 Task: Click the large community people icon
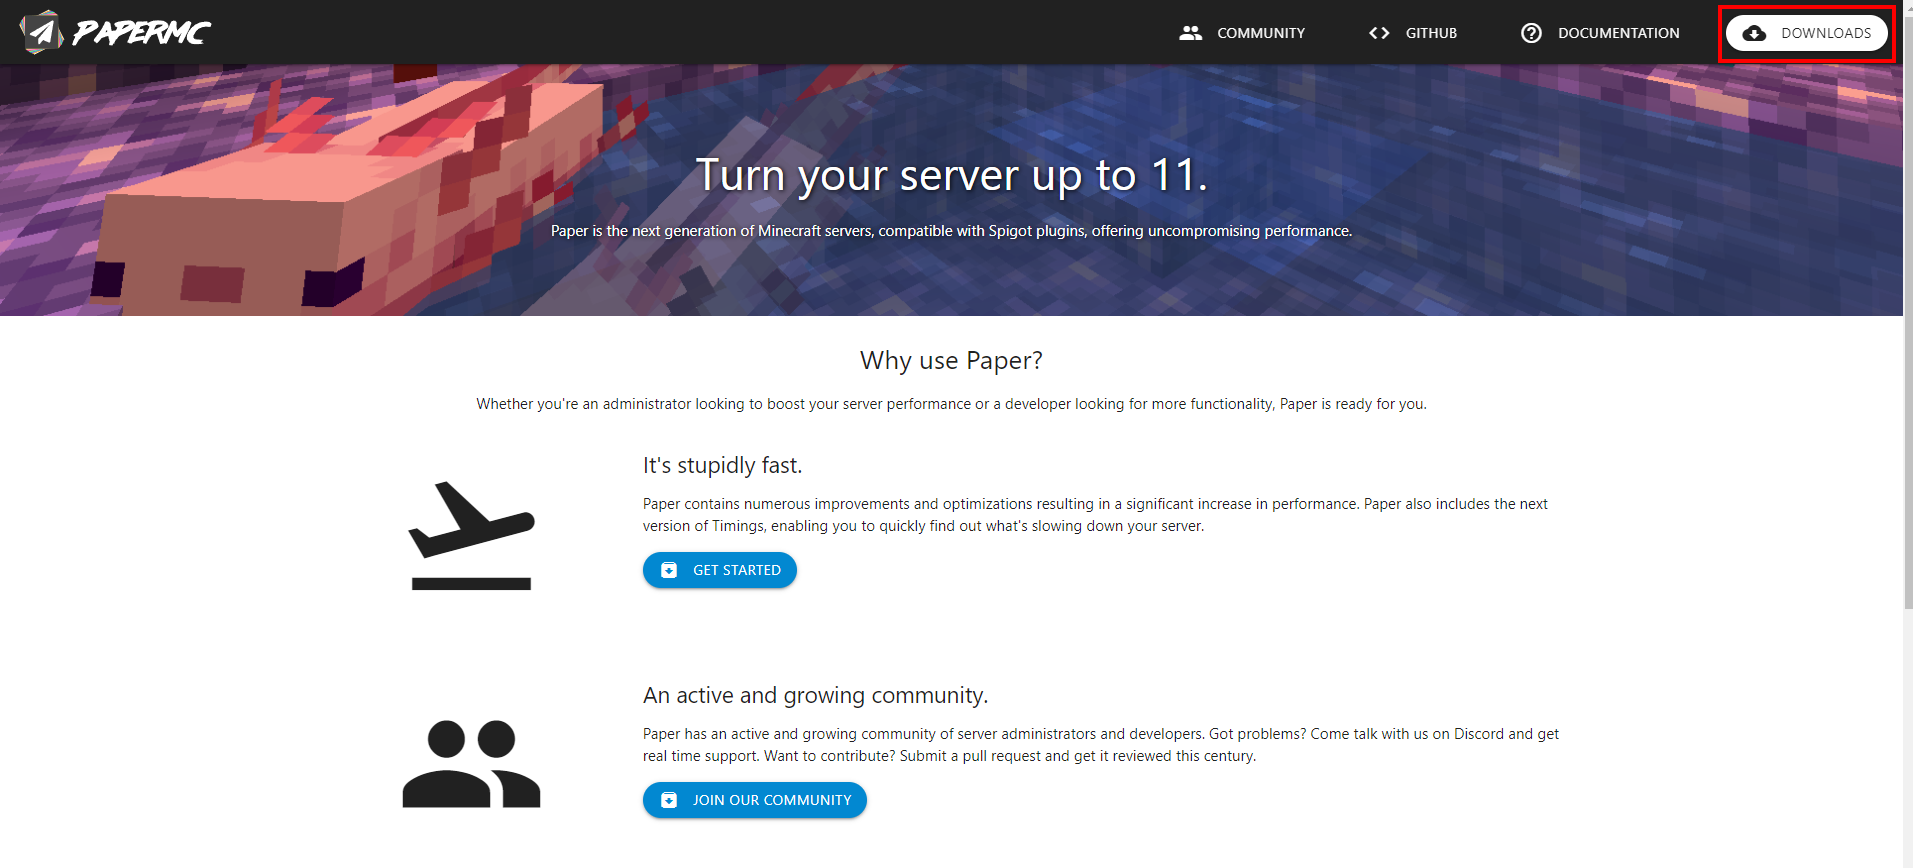[x=471, y=763]
